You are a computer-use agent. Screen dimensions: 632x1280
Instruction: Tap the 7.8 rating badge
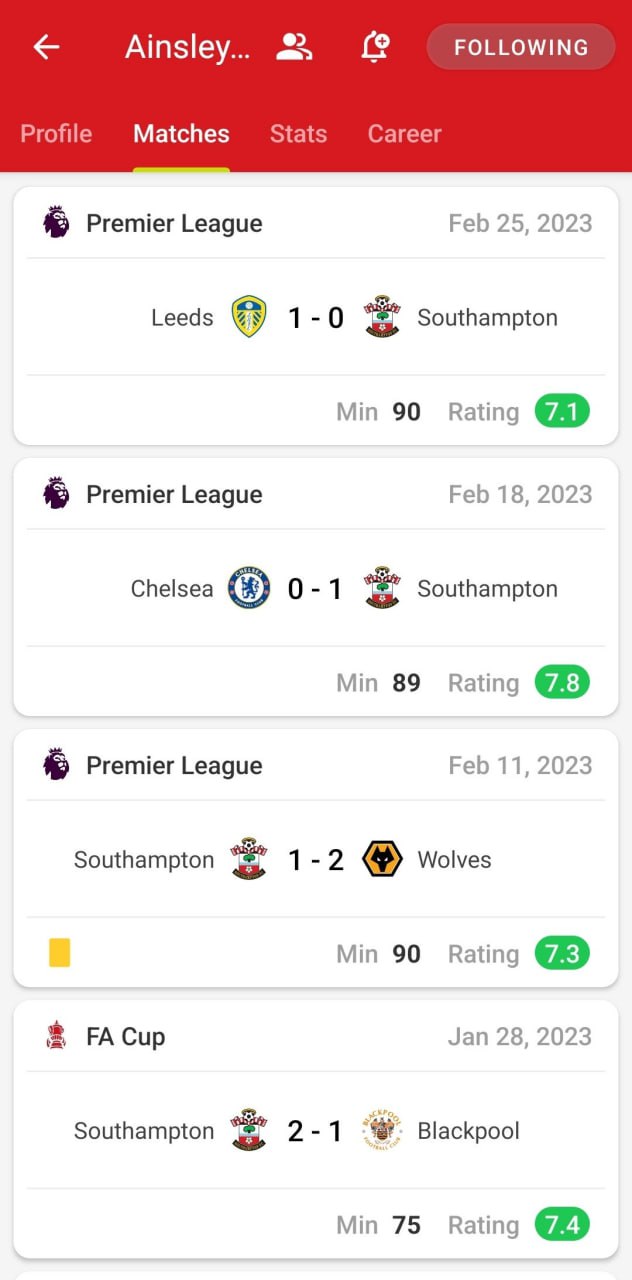coord(561,682)
